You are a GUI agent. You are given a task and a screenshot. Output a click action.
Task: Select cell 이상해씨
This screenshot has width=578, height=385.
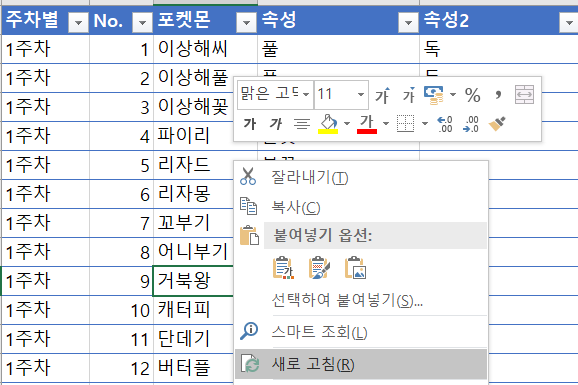205,49
